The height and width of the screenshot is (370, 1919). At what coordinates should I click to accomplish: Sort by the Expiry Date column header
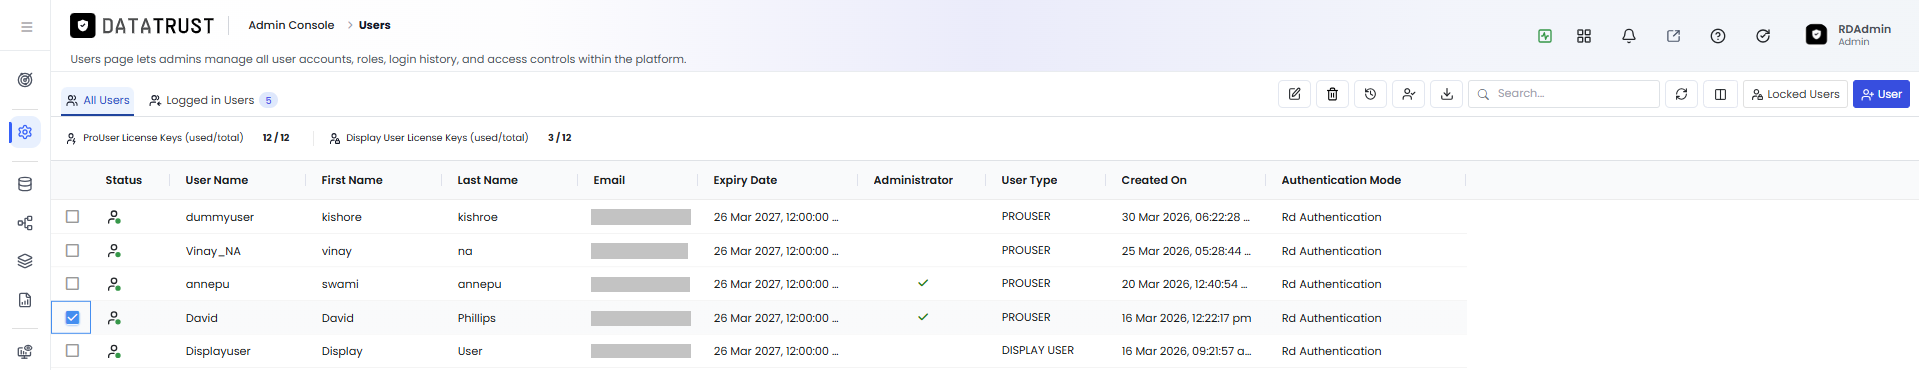click(745, 180)
